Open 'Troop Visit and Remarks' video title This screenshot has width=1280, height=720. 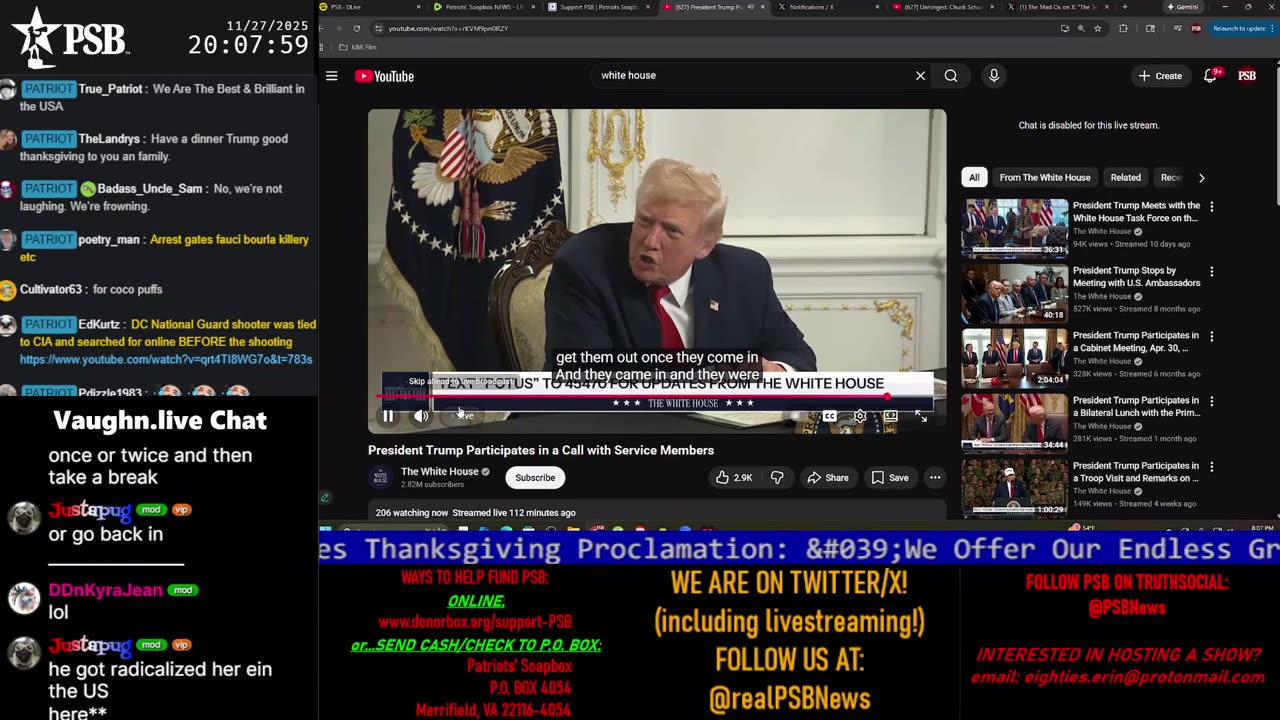click(1136, 472)
